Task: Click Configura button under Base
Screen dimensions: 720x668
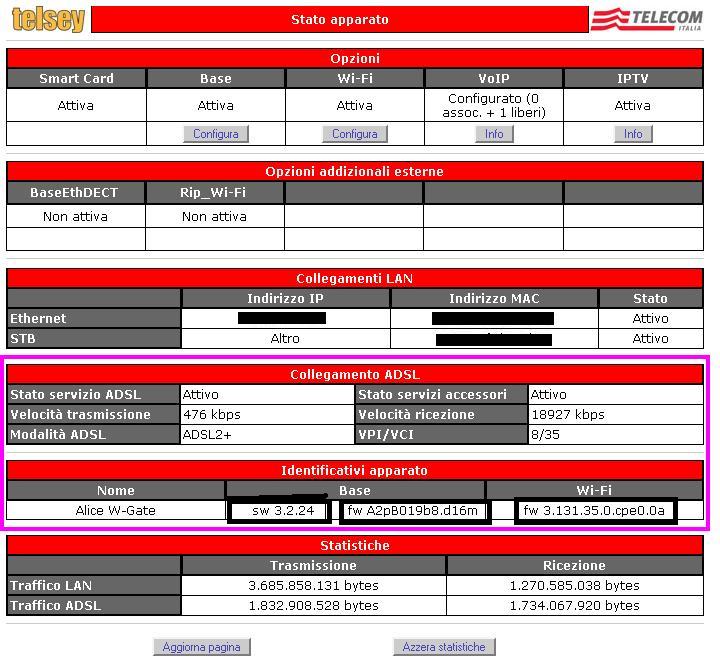Action: point(216,134)
